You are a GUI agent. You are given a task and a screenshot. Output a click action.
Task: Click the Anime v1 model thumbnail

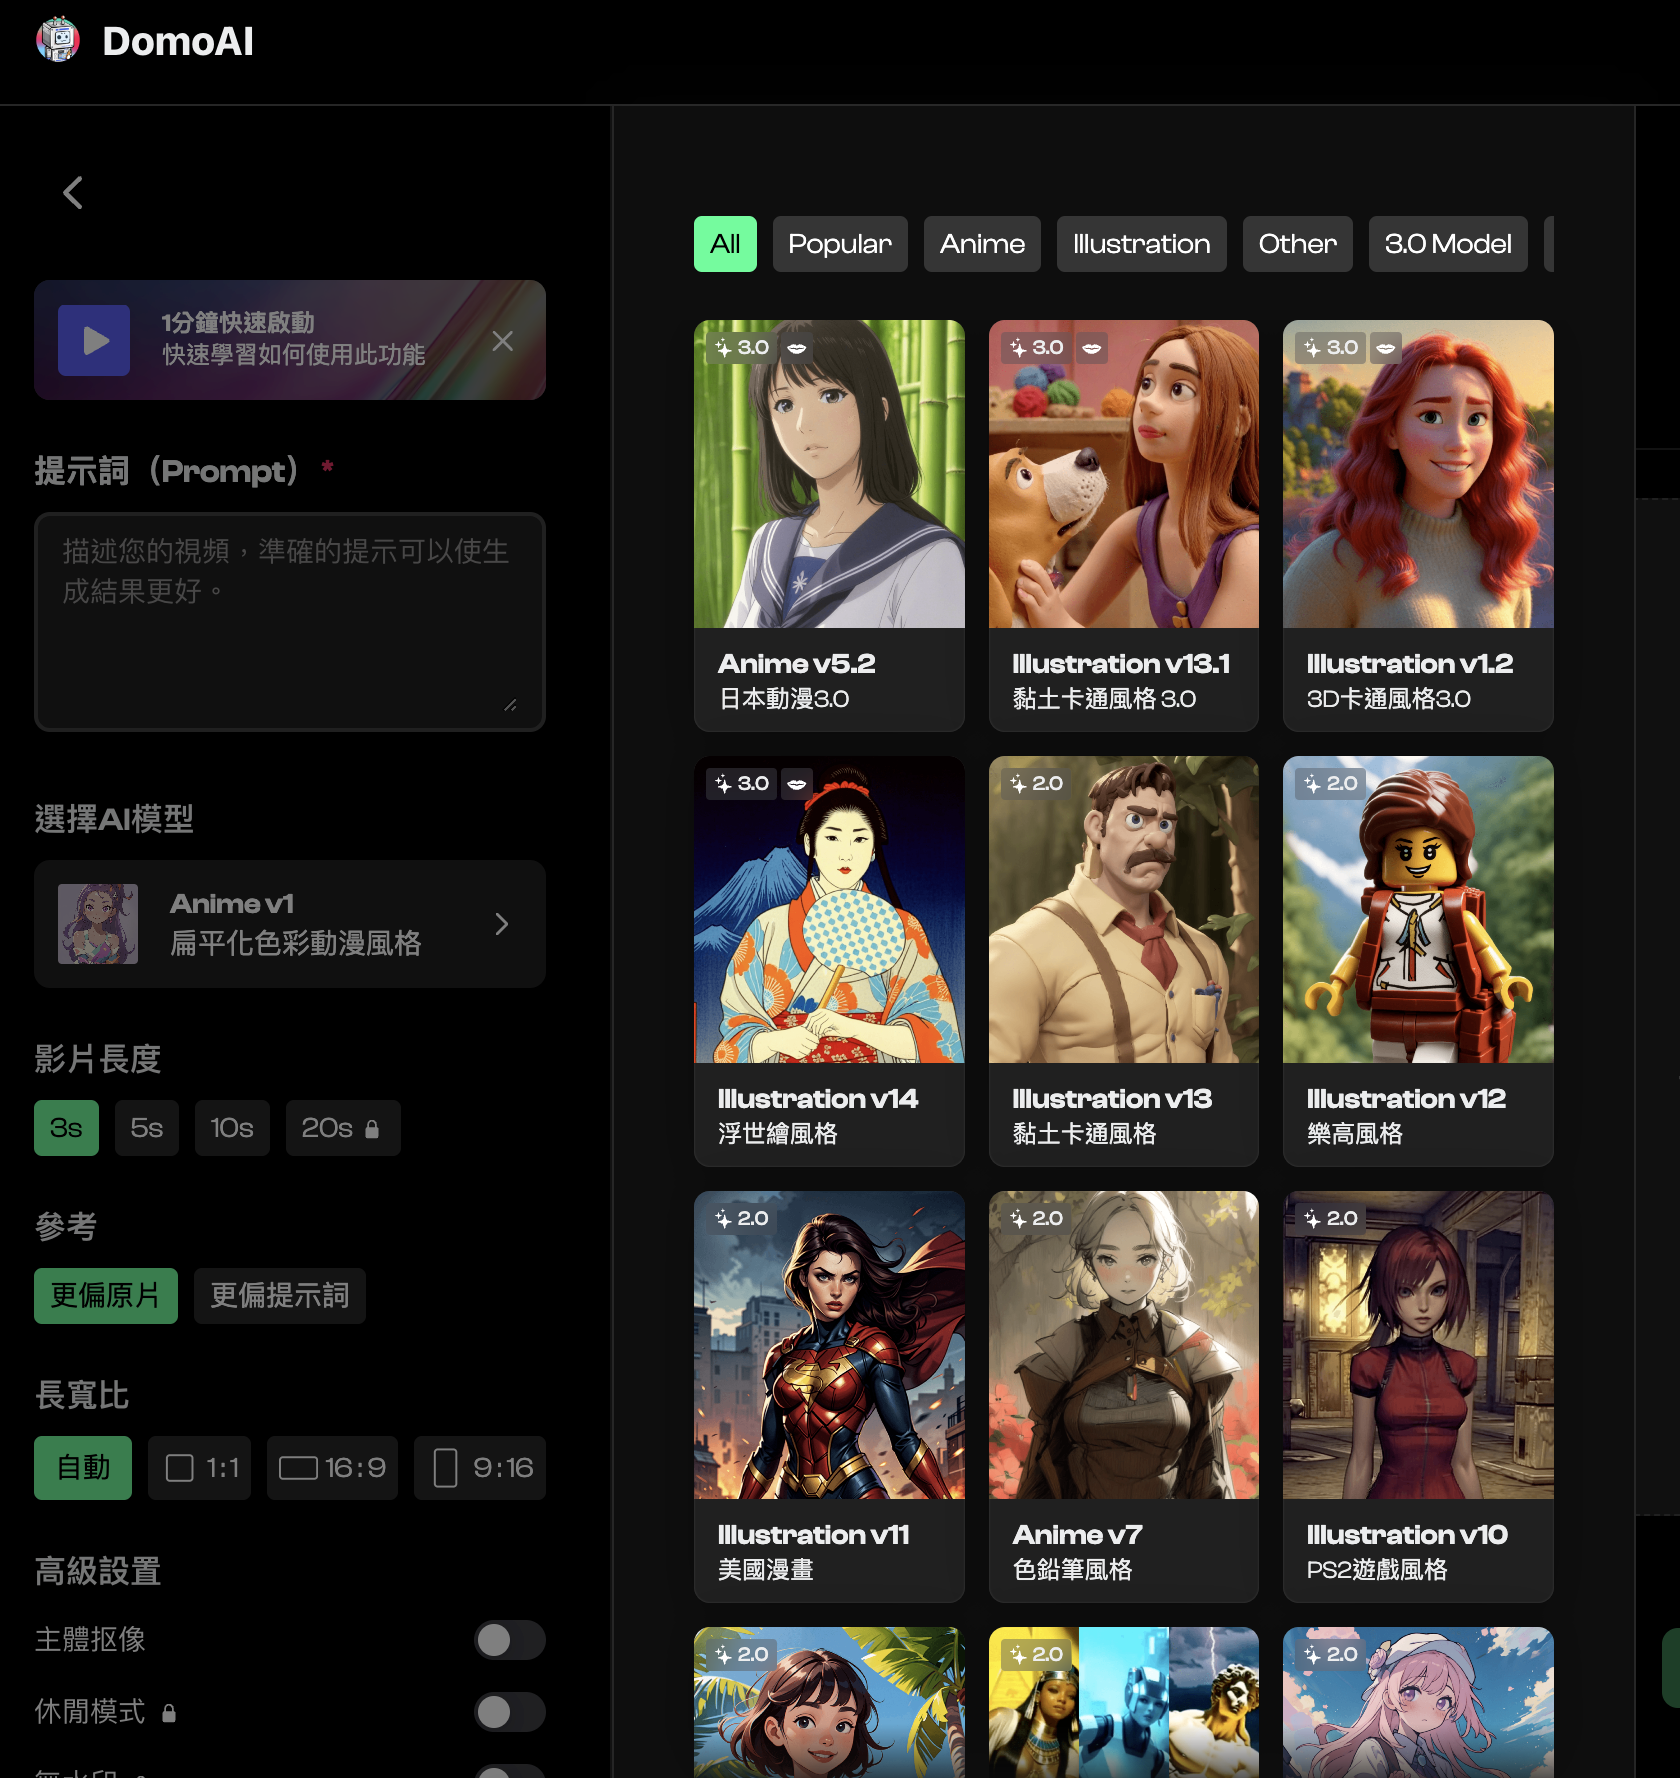point(98,924)
